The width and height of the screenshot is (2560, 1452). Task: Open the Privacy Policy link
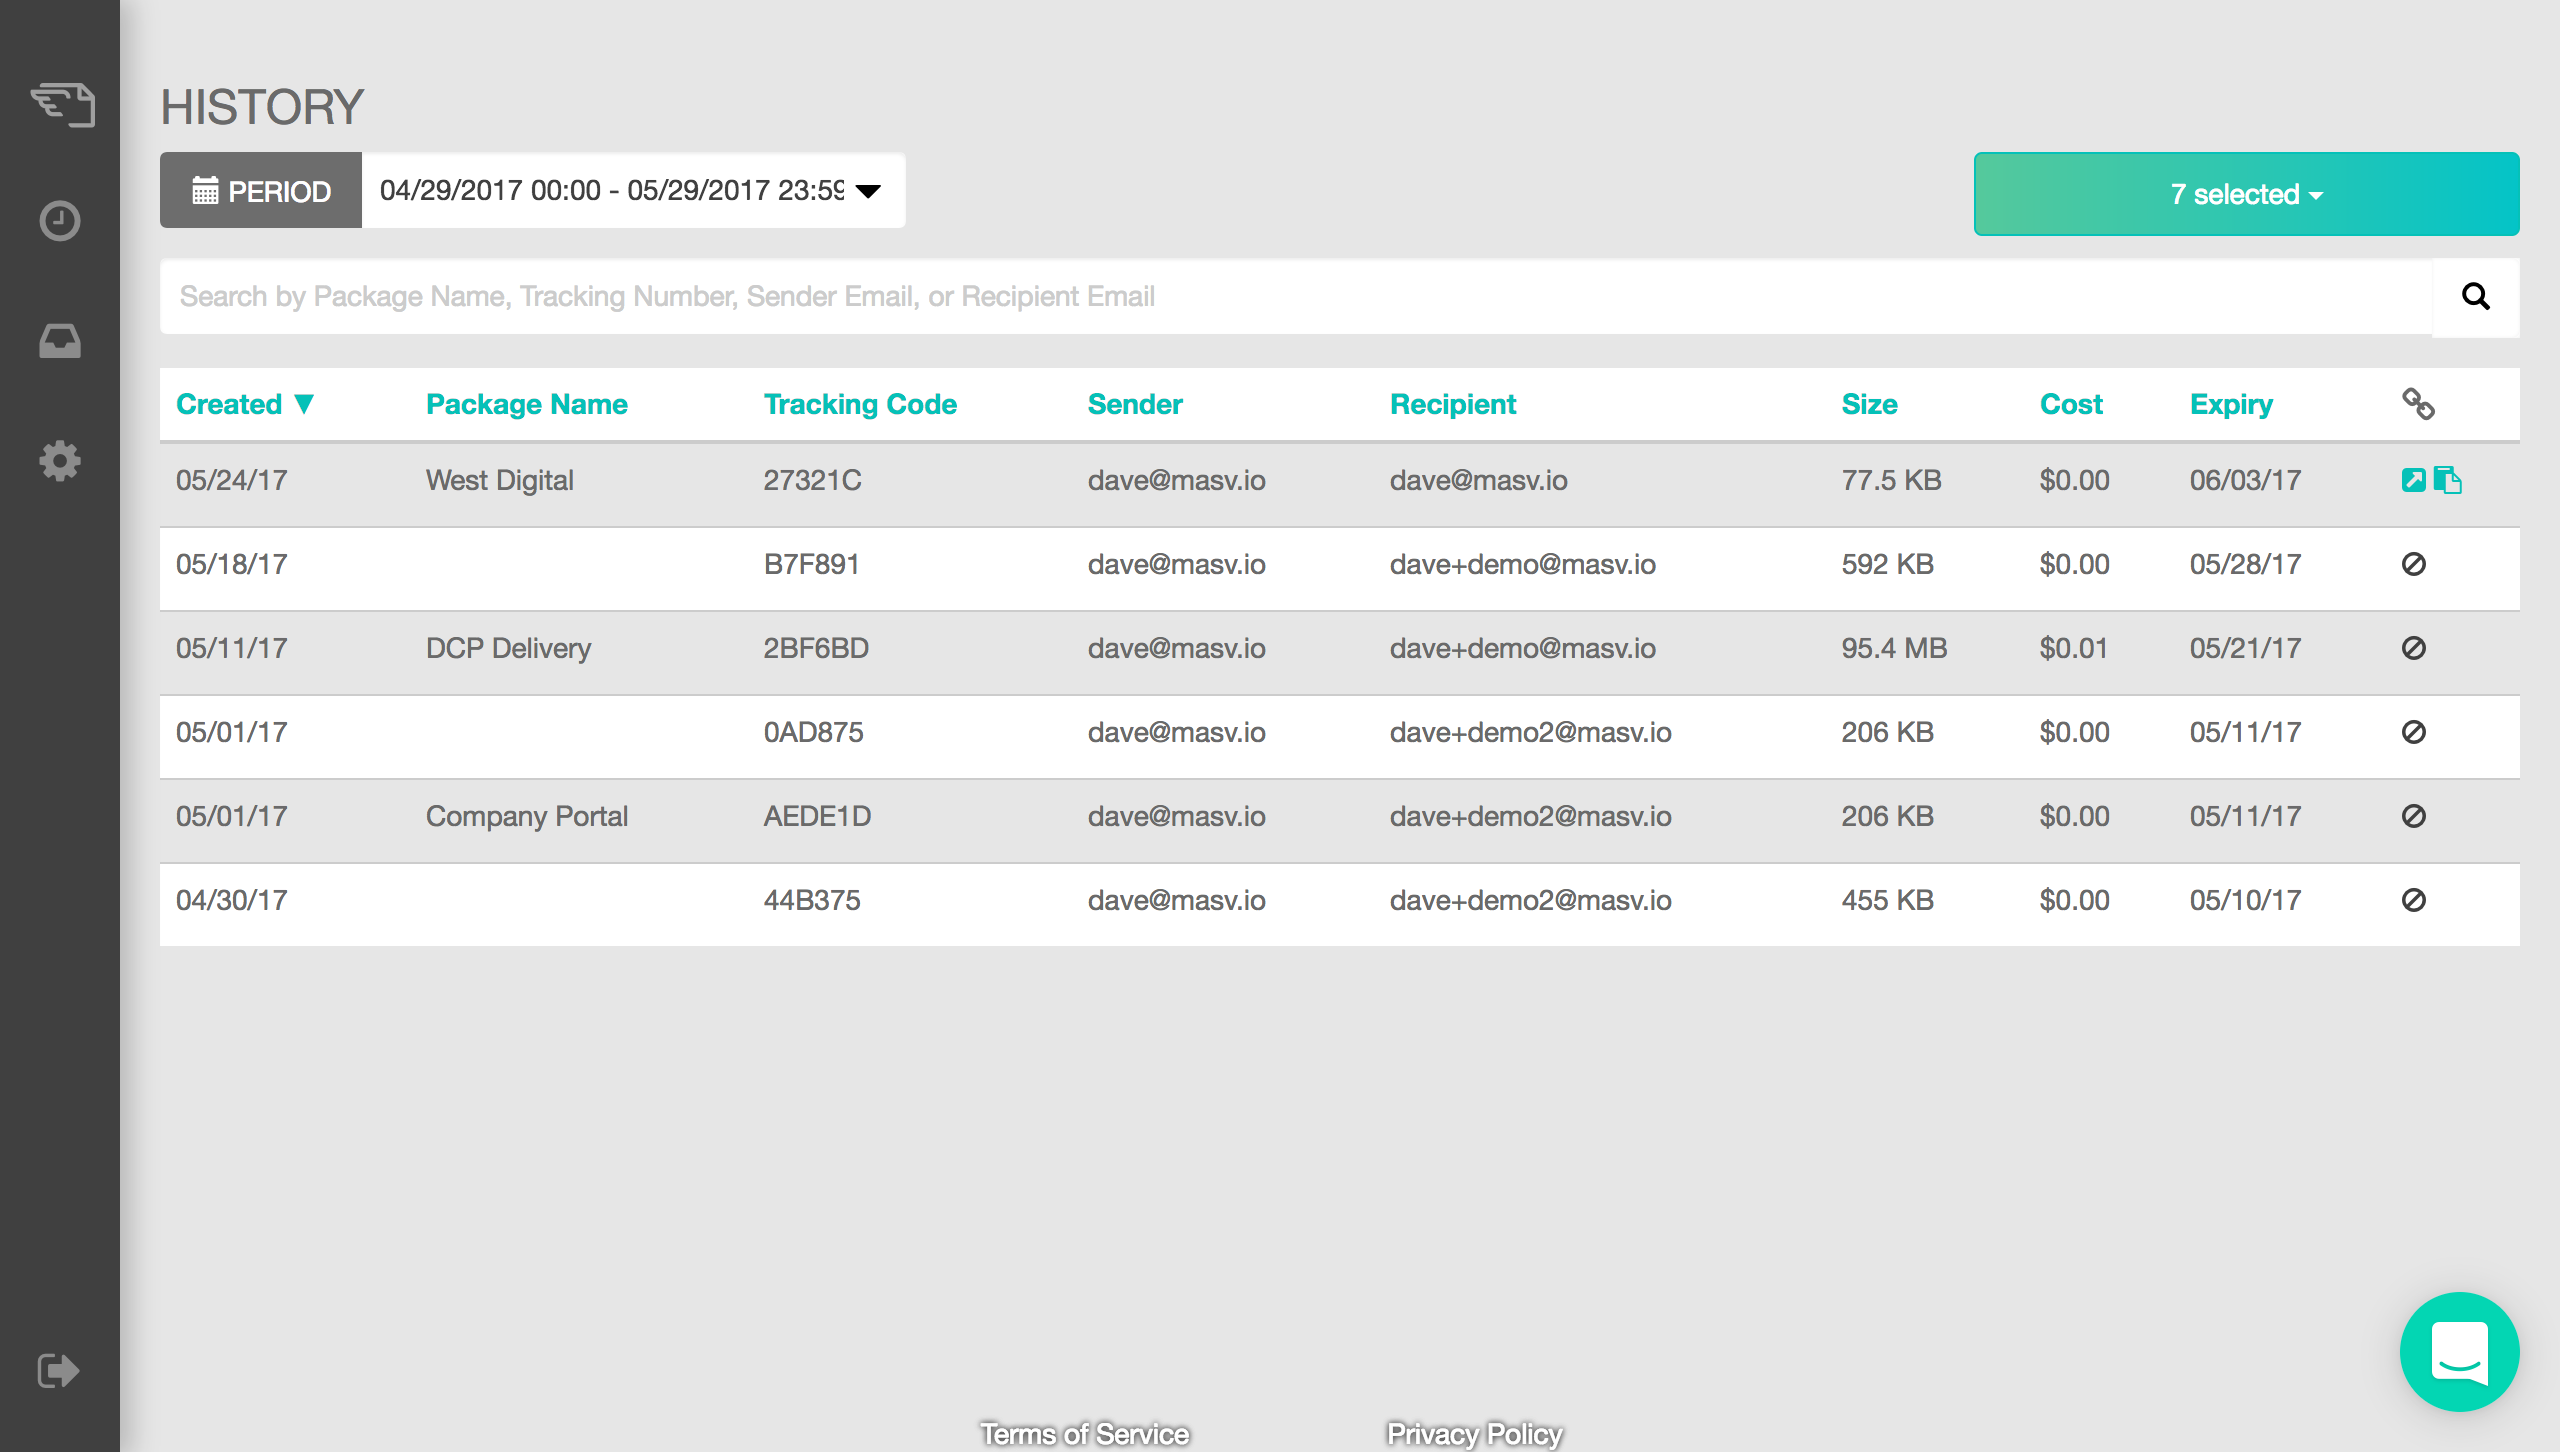pyautogui.click(x=1474, y=1434)
